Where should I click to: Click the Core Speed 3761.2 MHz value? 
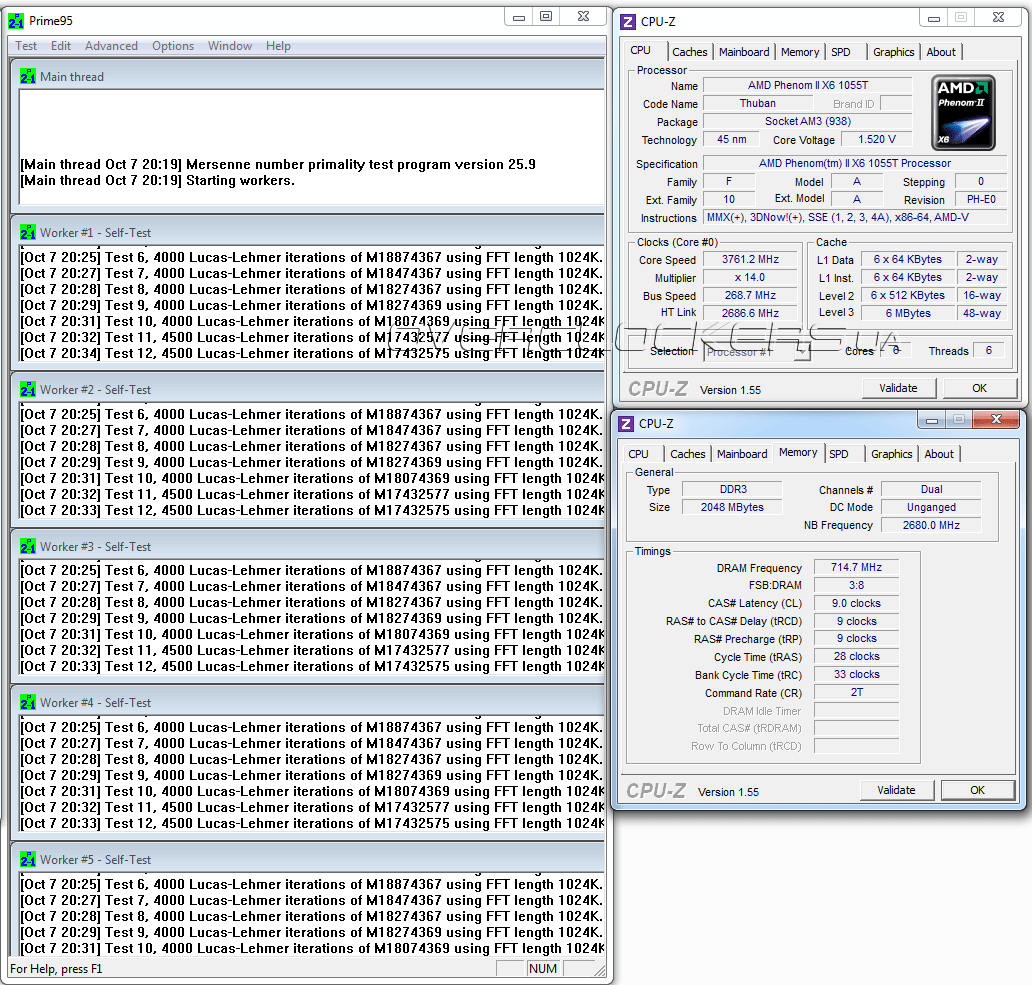tap(750, 260)
